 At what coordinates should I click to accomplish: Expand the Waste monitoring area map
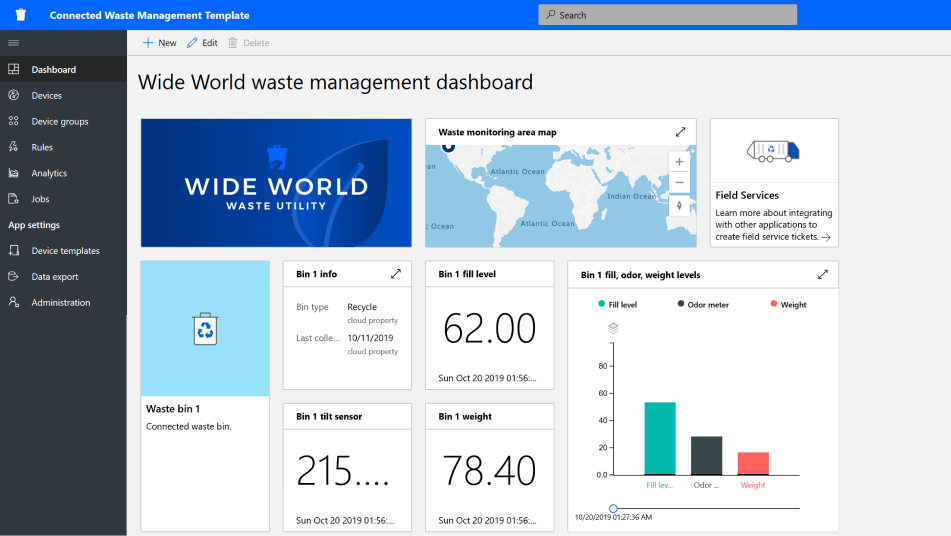(x=681, y=132)
